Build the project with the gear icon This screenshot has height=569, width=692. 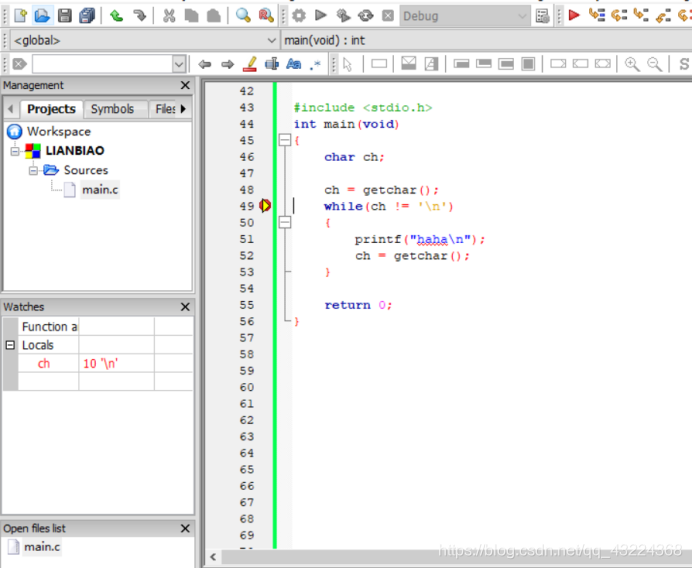pyautogui.click(x=299, y=16)
